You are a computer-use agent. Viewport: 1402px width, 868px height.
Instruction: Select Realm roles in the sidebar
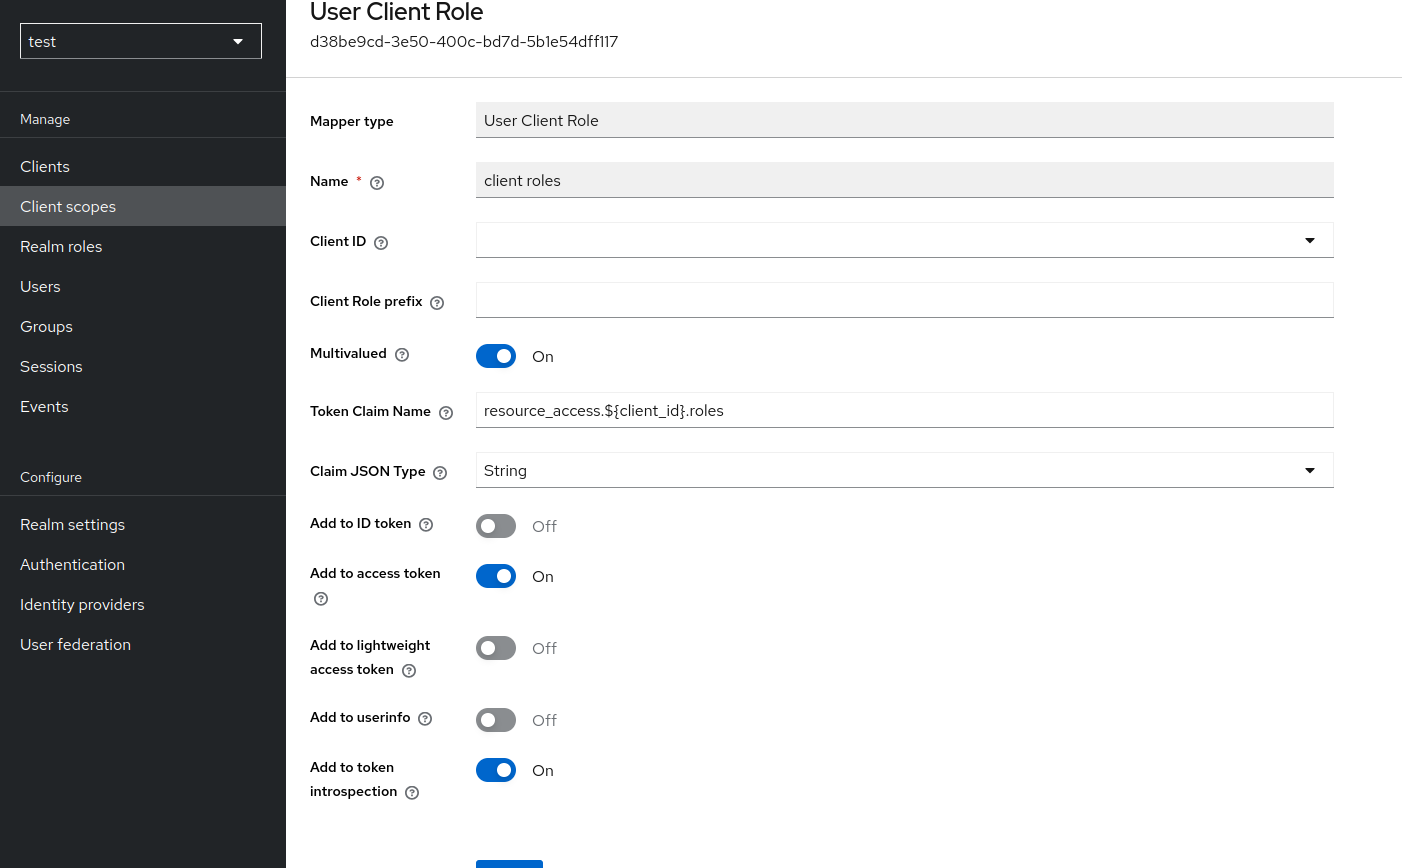click(x=61, y=246)
